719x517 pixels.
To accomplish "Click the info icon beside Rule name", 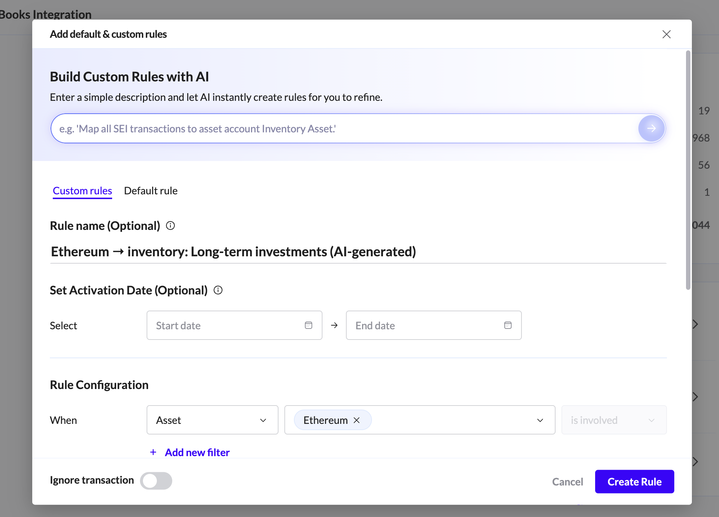I will [x=170, y=226].
